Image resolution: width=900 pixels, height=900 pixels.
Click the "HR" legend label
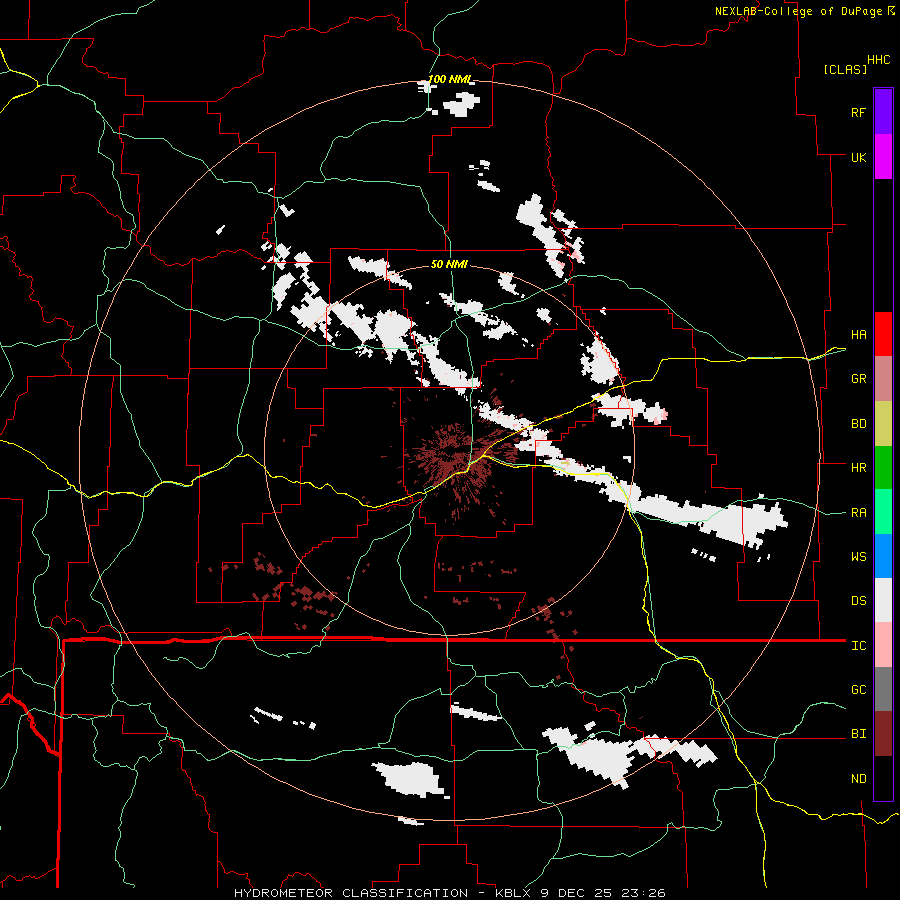tap(858, 468)
